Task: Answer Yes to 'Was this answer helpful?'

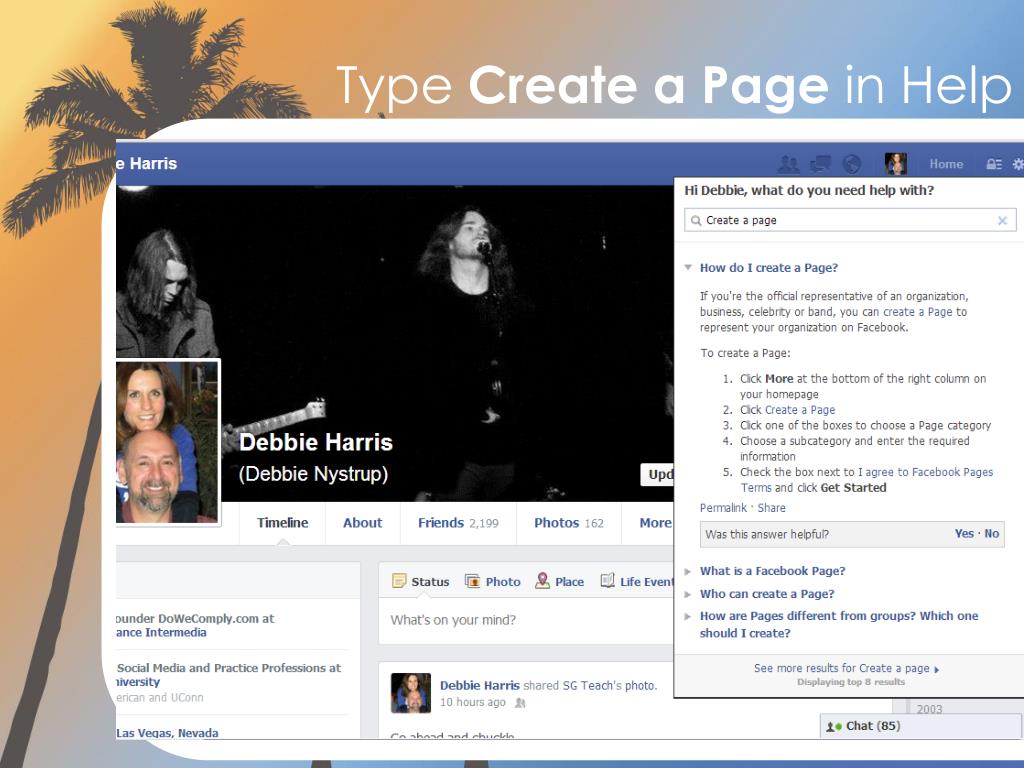Action: 964,534
